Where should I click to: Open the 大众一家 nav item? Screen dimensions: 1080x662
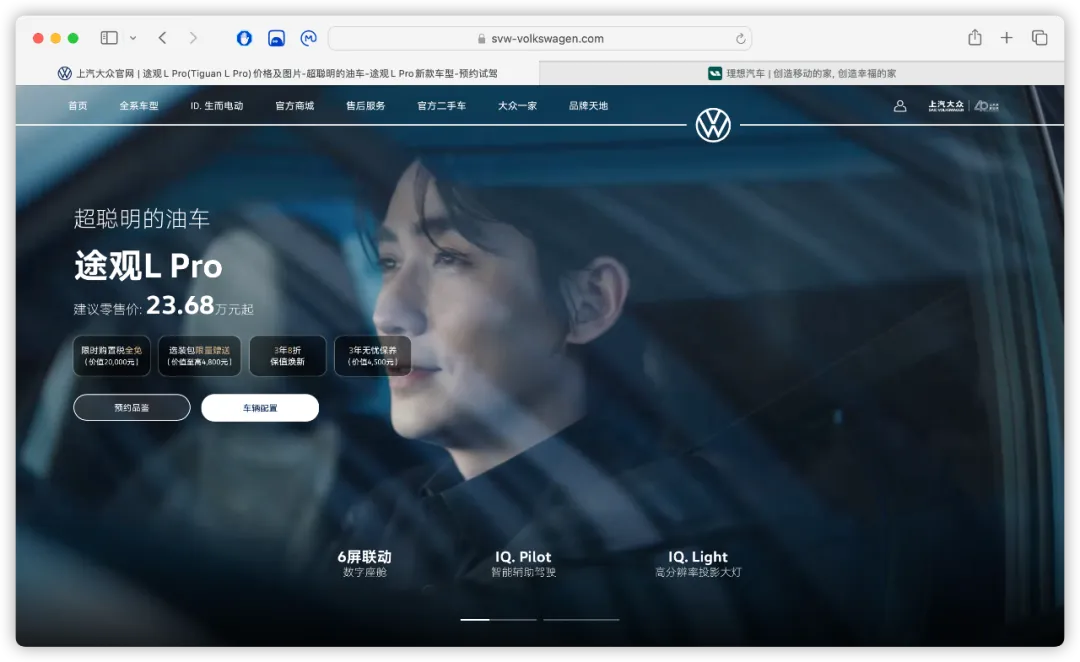tap(517, 105)
